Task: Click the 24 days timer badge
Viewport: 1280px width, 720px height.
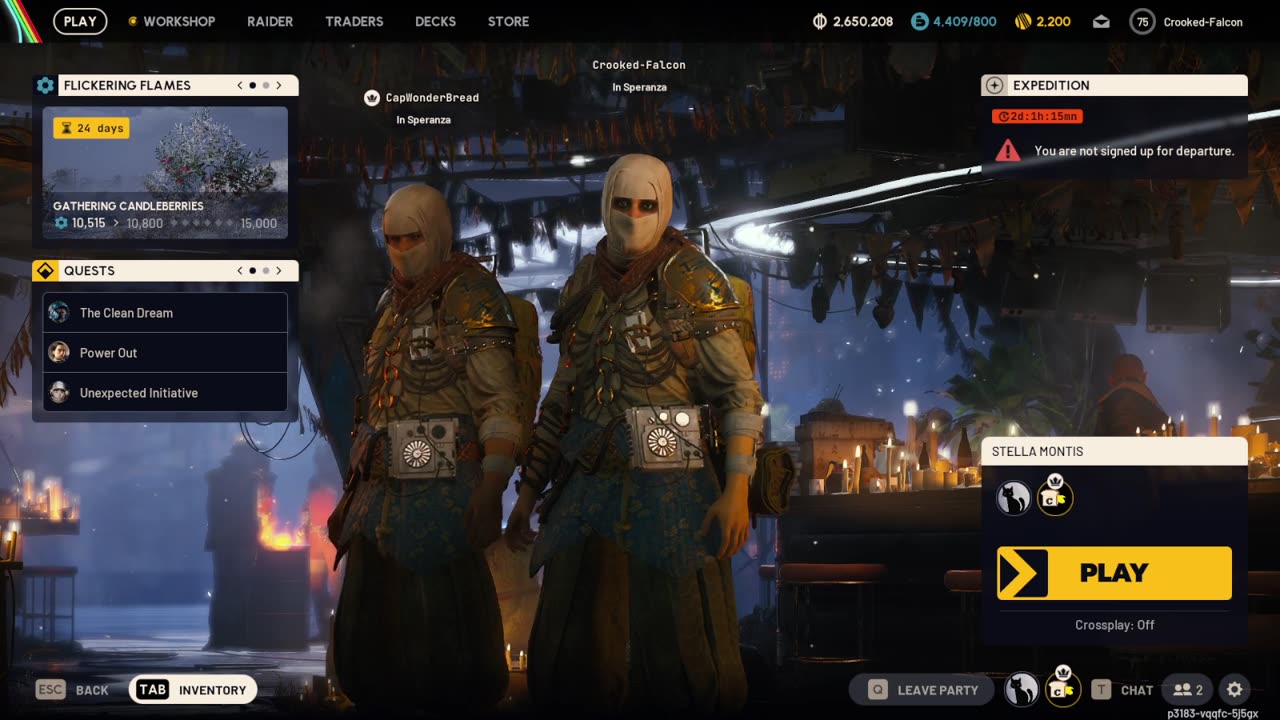Action: [91, 128]
